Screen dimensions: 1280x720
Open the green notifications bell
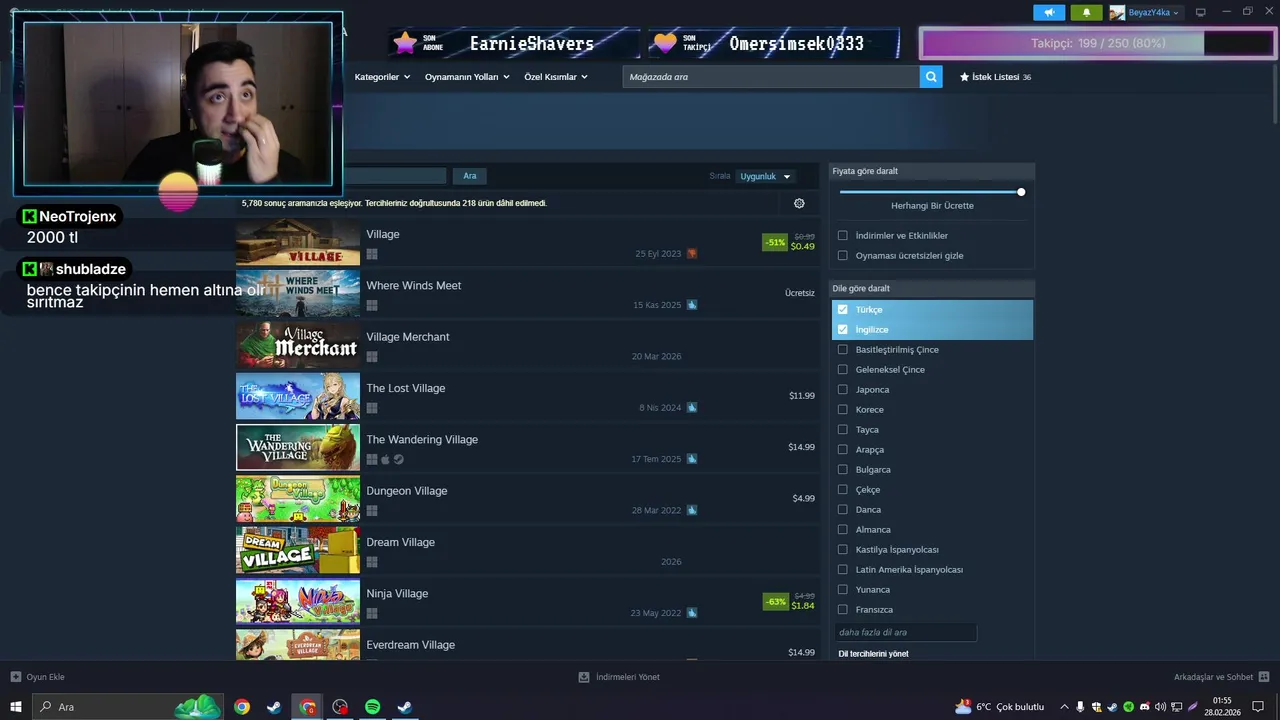[1086, 13]
